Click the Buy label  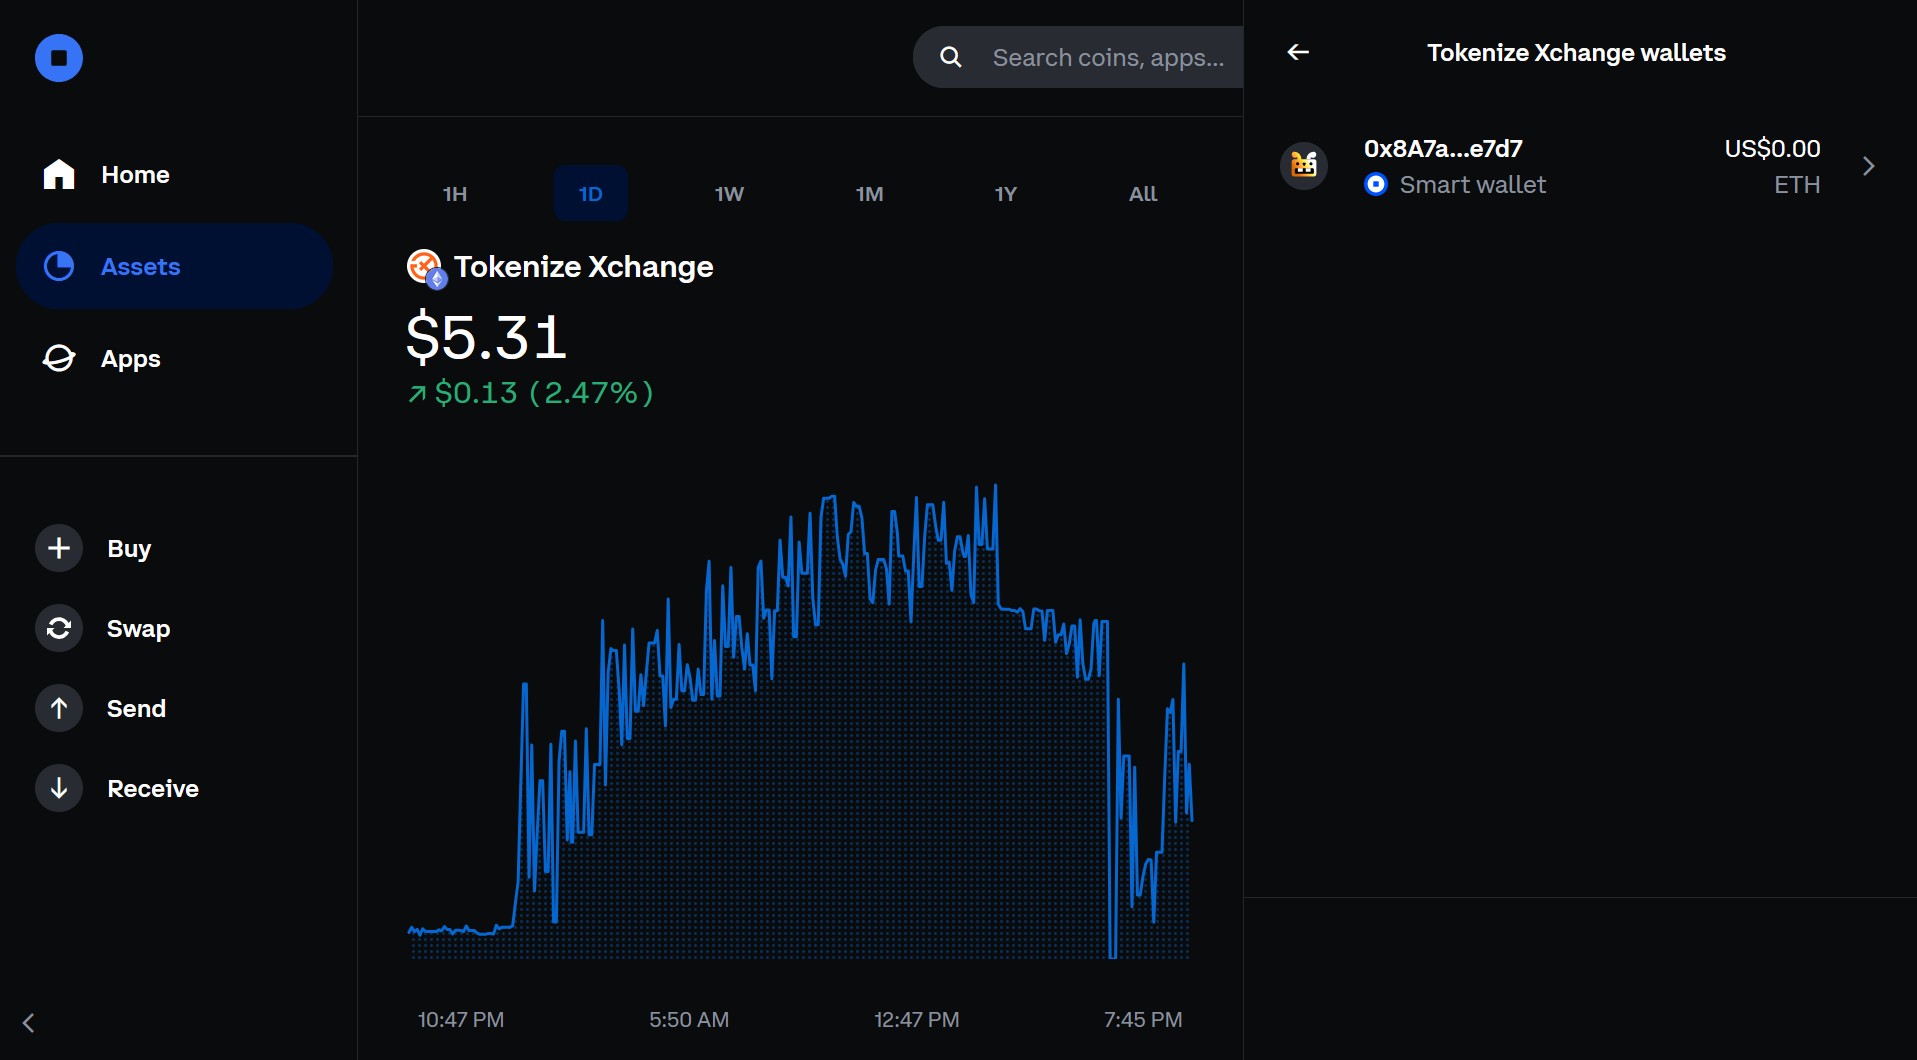coord(129,549)
